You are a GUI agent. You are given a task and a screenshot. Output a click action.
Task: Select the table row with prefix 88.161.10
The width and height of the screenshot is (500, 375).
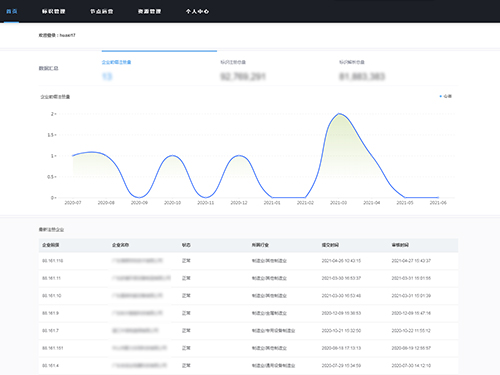click(x=248, y=296)
